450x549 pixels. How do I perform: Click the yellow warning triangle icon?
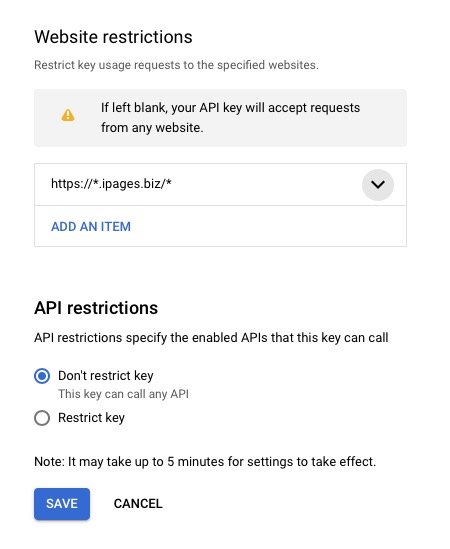click(68, 115)
